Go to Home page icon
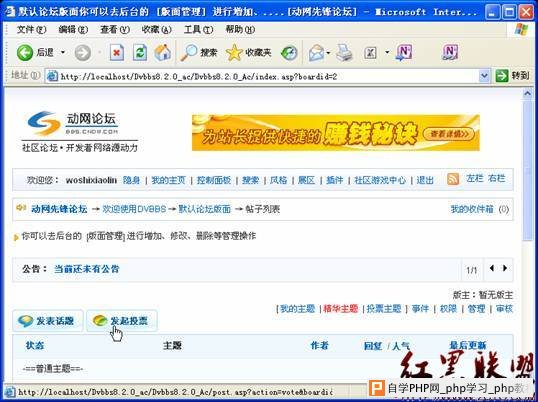The height and width of the screenshot is (402, 538). pos(163,53)
